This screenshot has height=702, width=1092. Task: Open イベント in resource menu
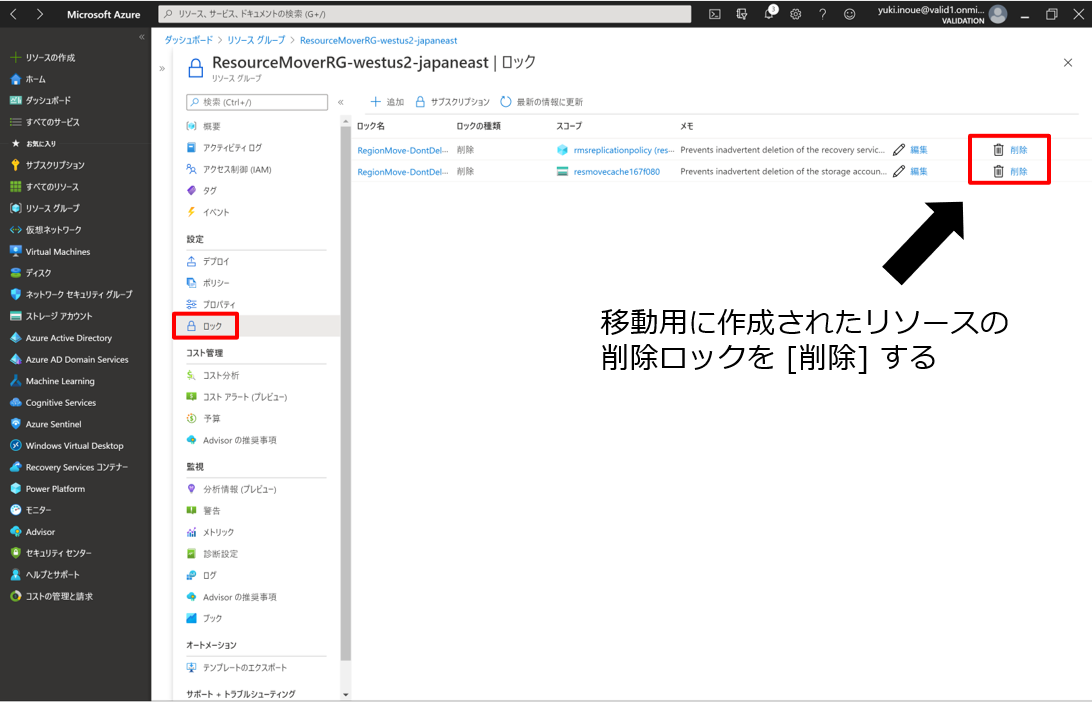pyautogui.click(x=208, y=212)
